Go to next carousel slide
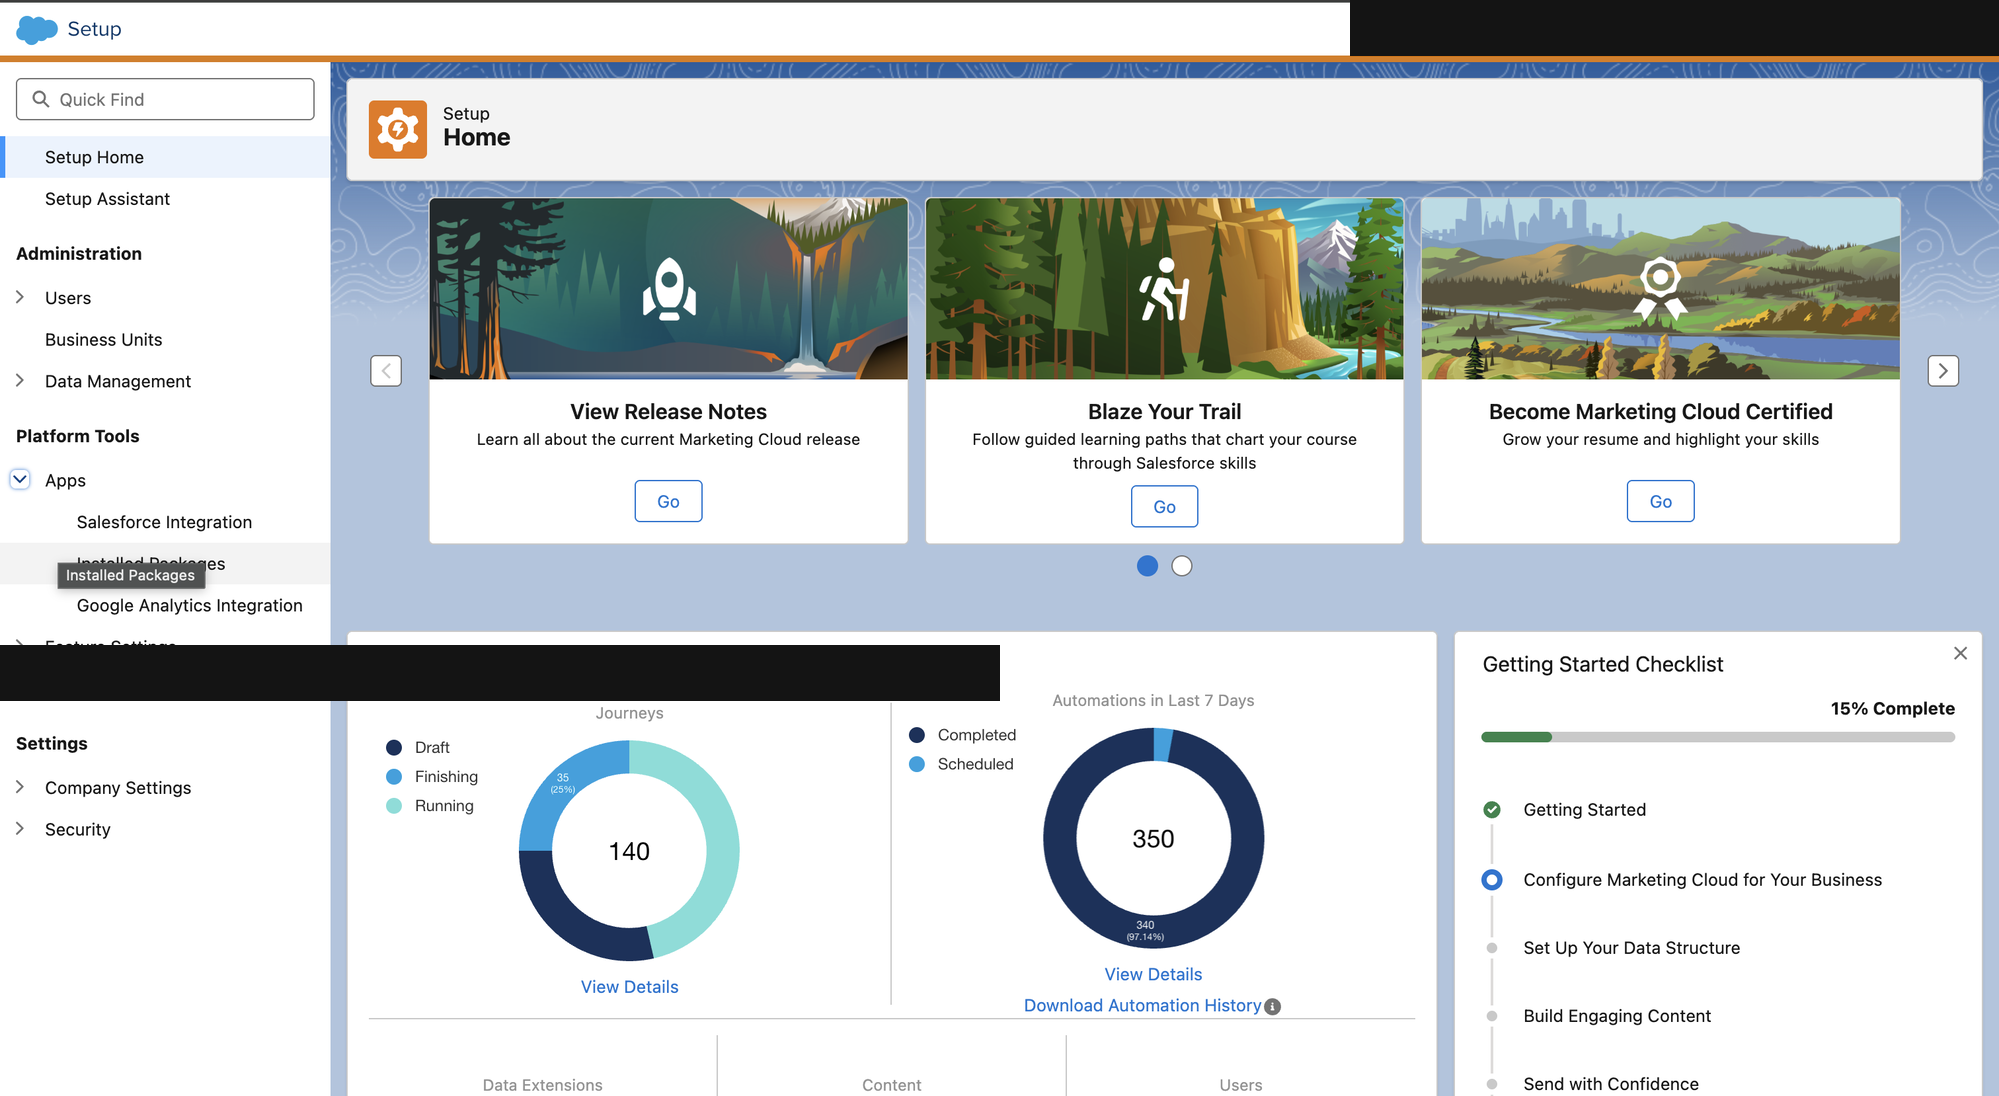This screenshot has height=1096, width=1999. pos(1943,371)
